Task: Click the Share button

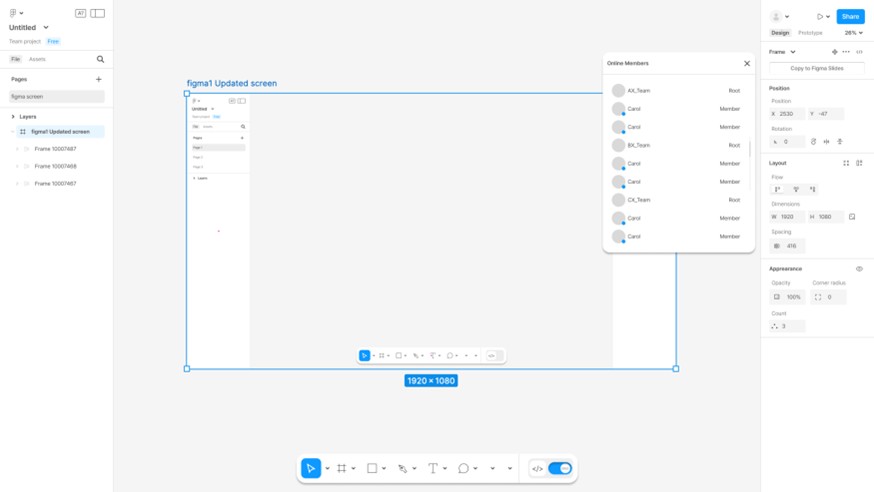Action: point(850,16)
